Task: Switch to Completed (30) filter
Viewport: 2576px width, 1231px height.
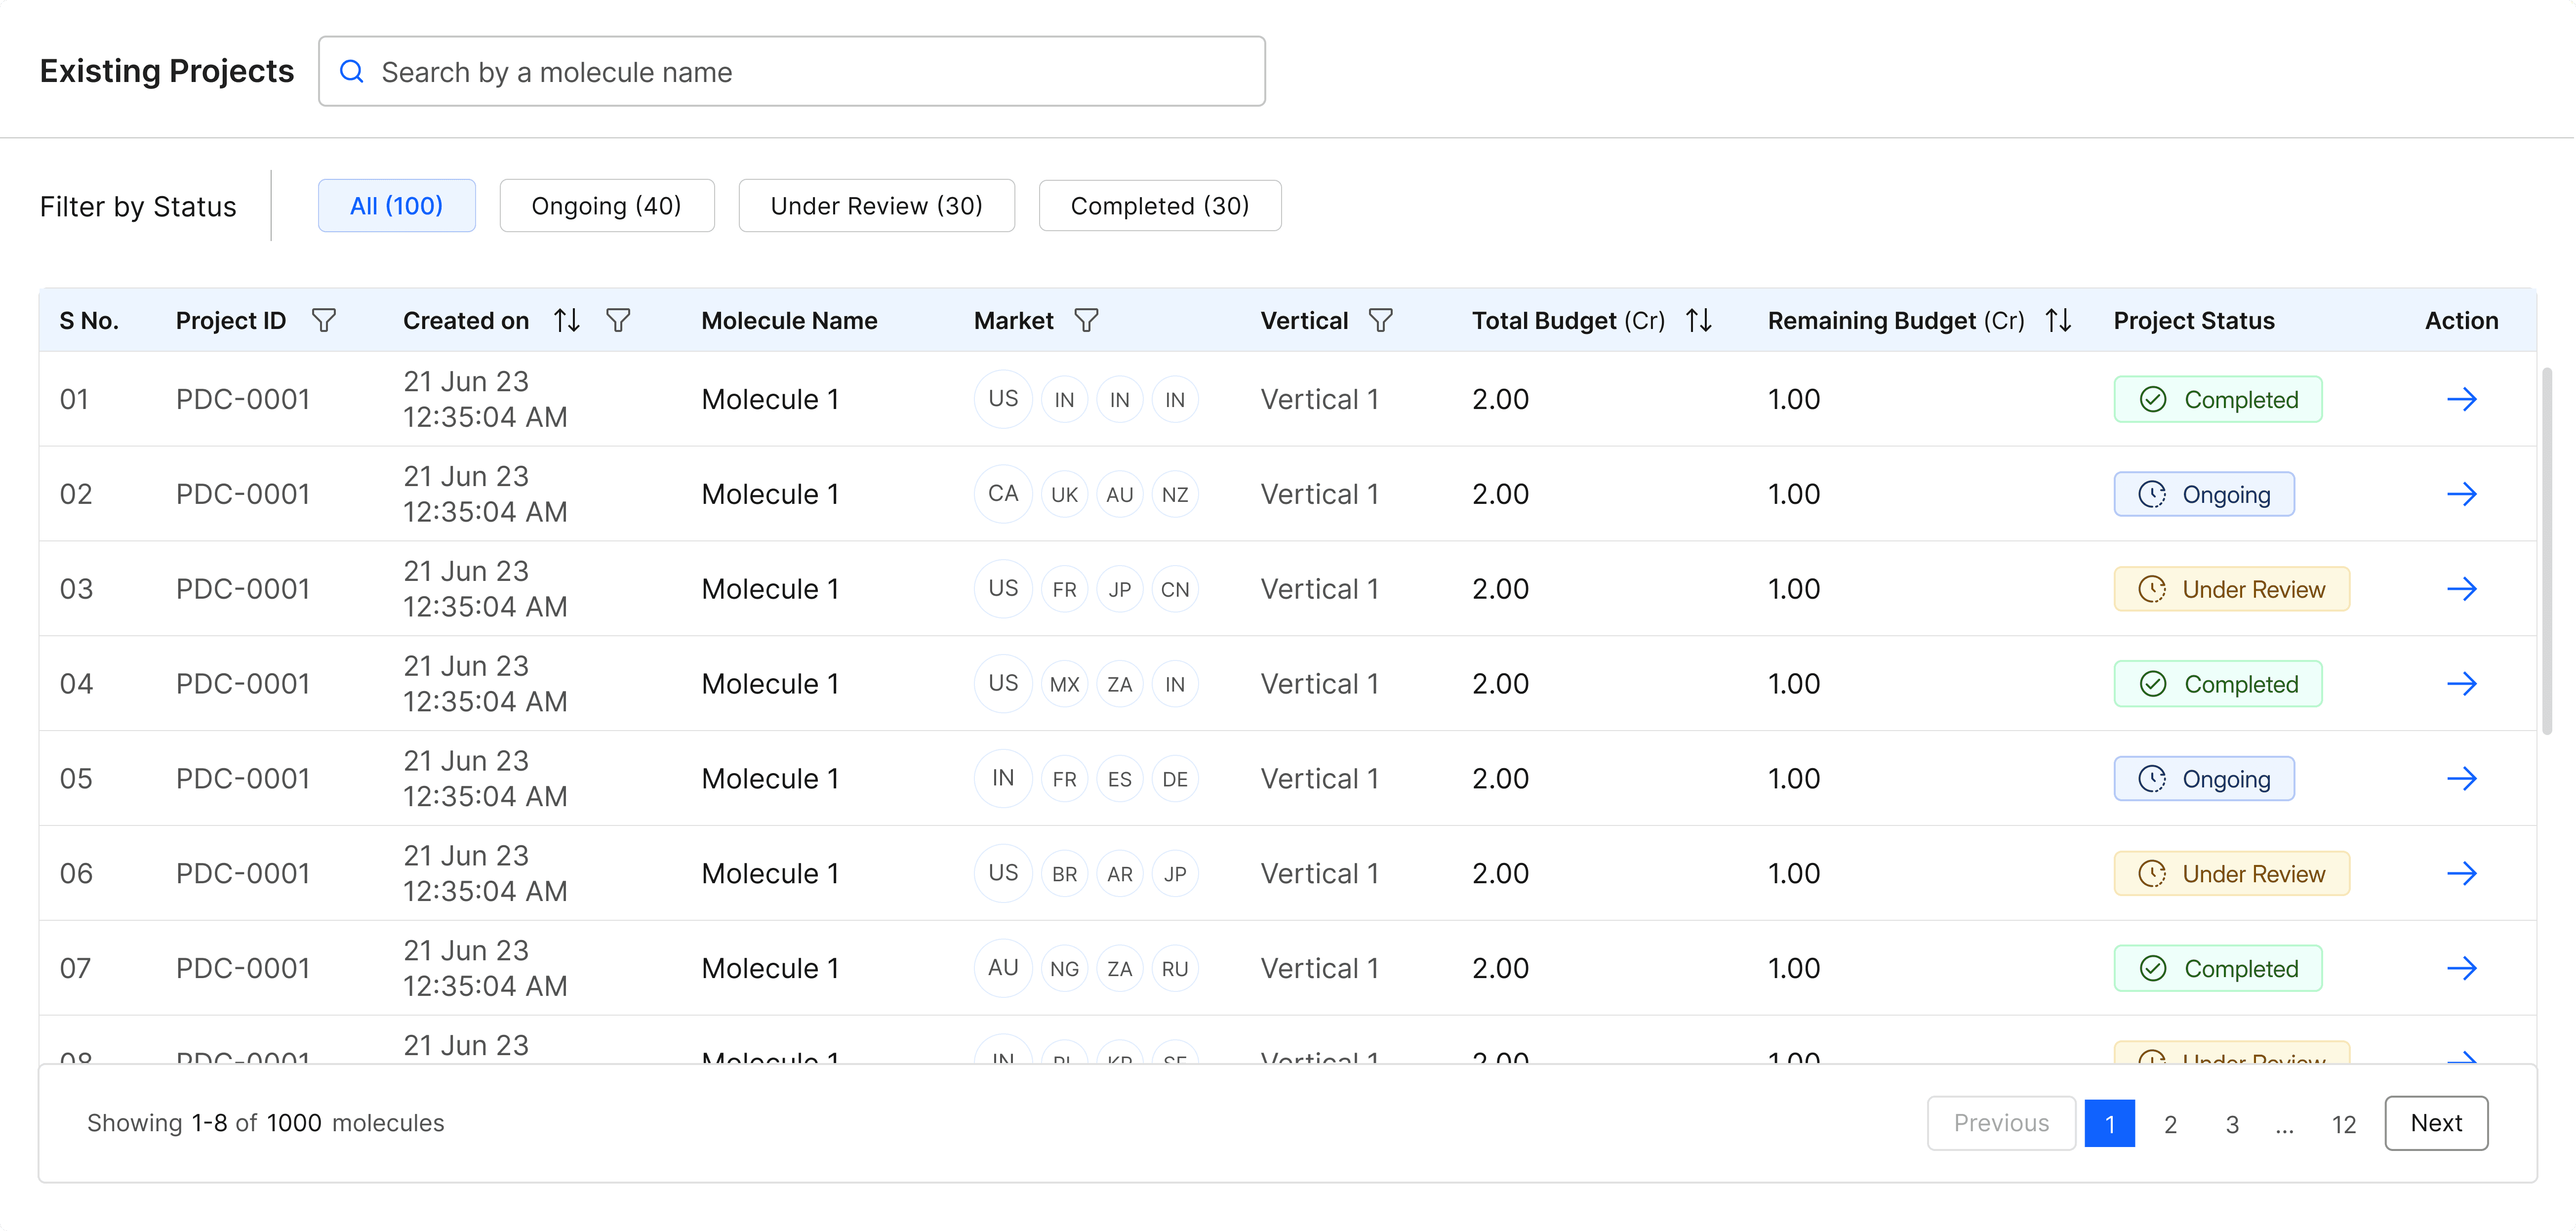Action: point(1159,206)
